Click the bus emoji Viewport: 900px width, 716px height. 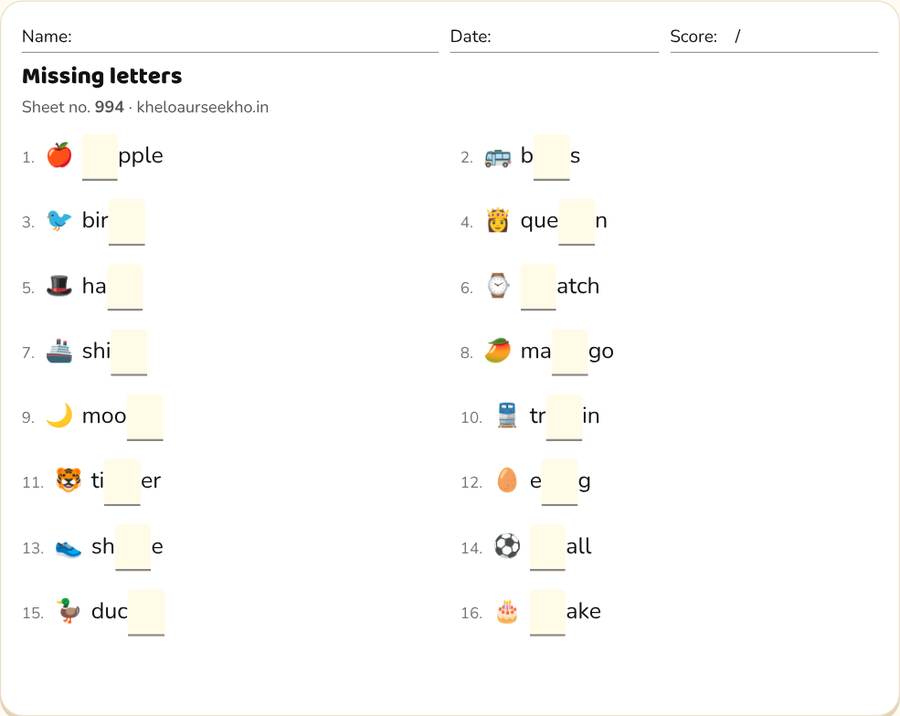498,157
